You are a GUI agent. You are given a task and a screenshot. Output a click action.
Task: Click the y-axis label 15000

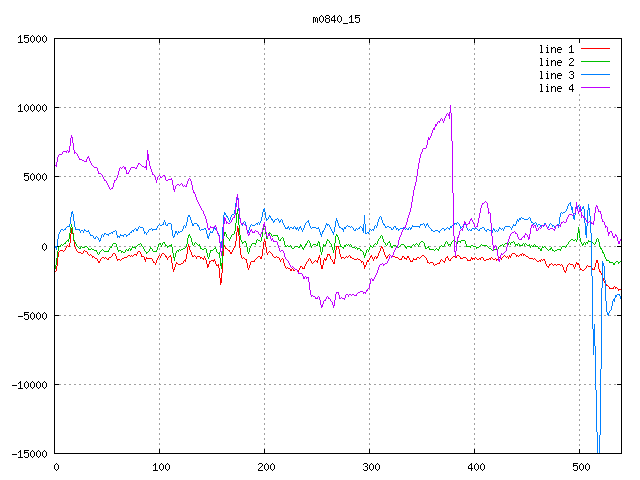coord(32,39)
